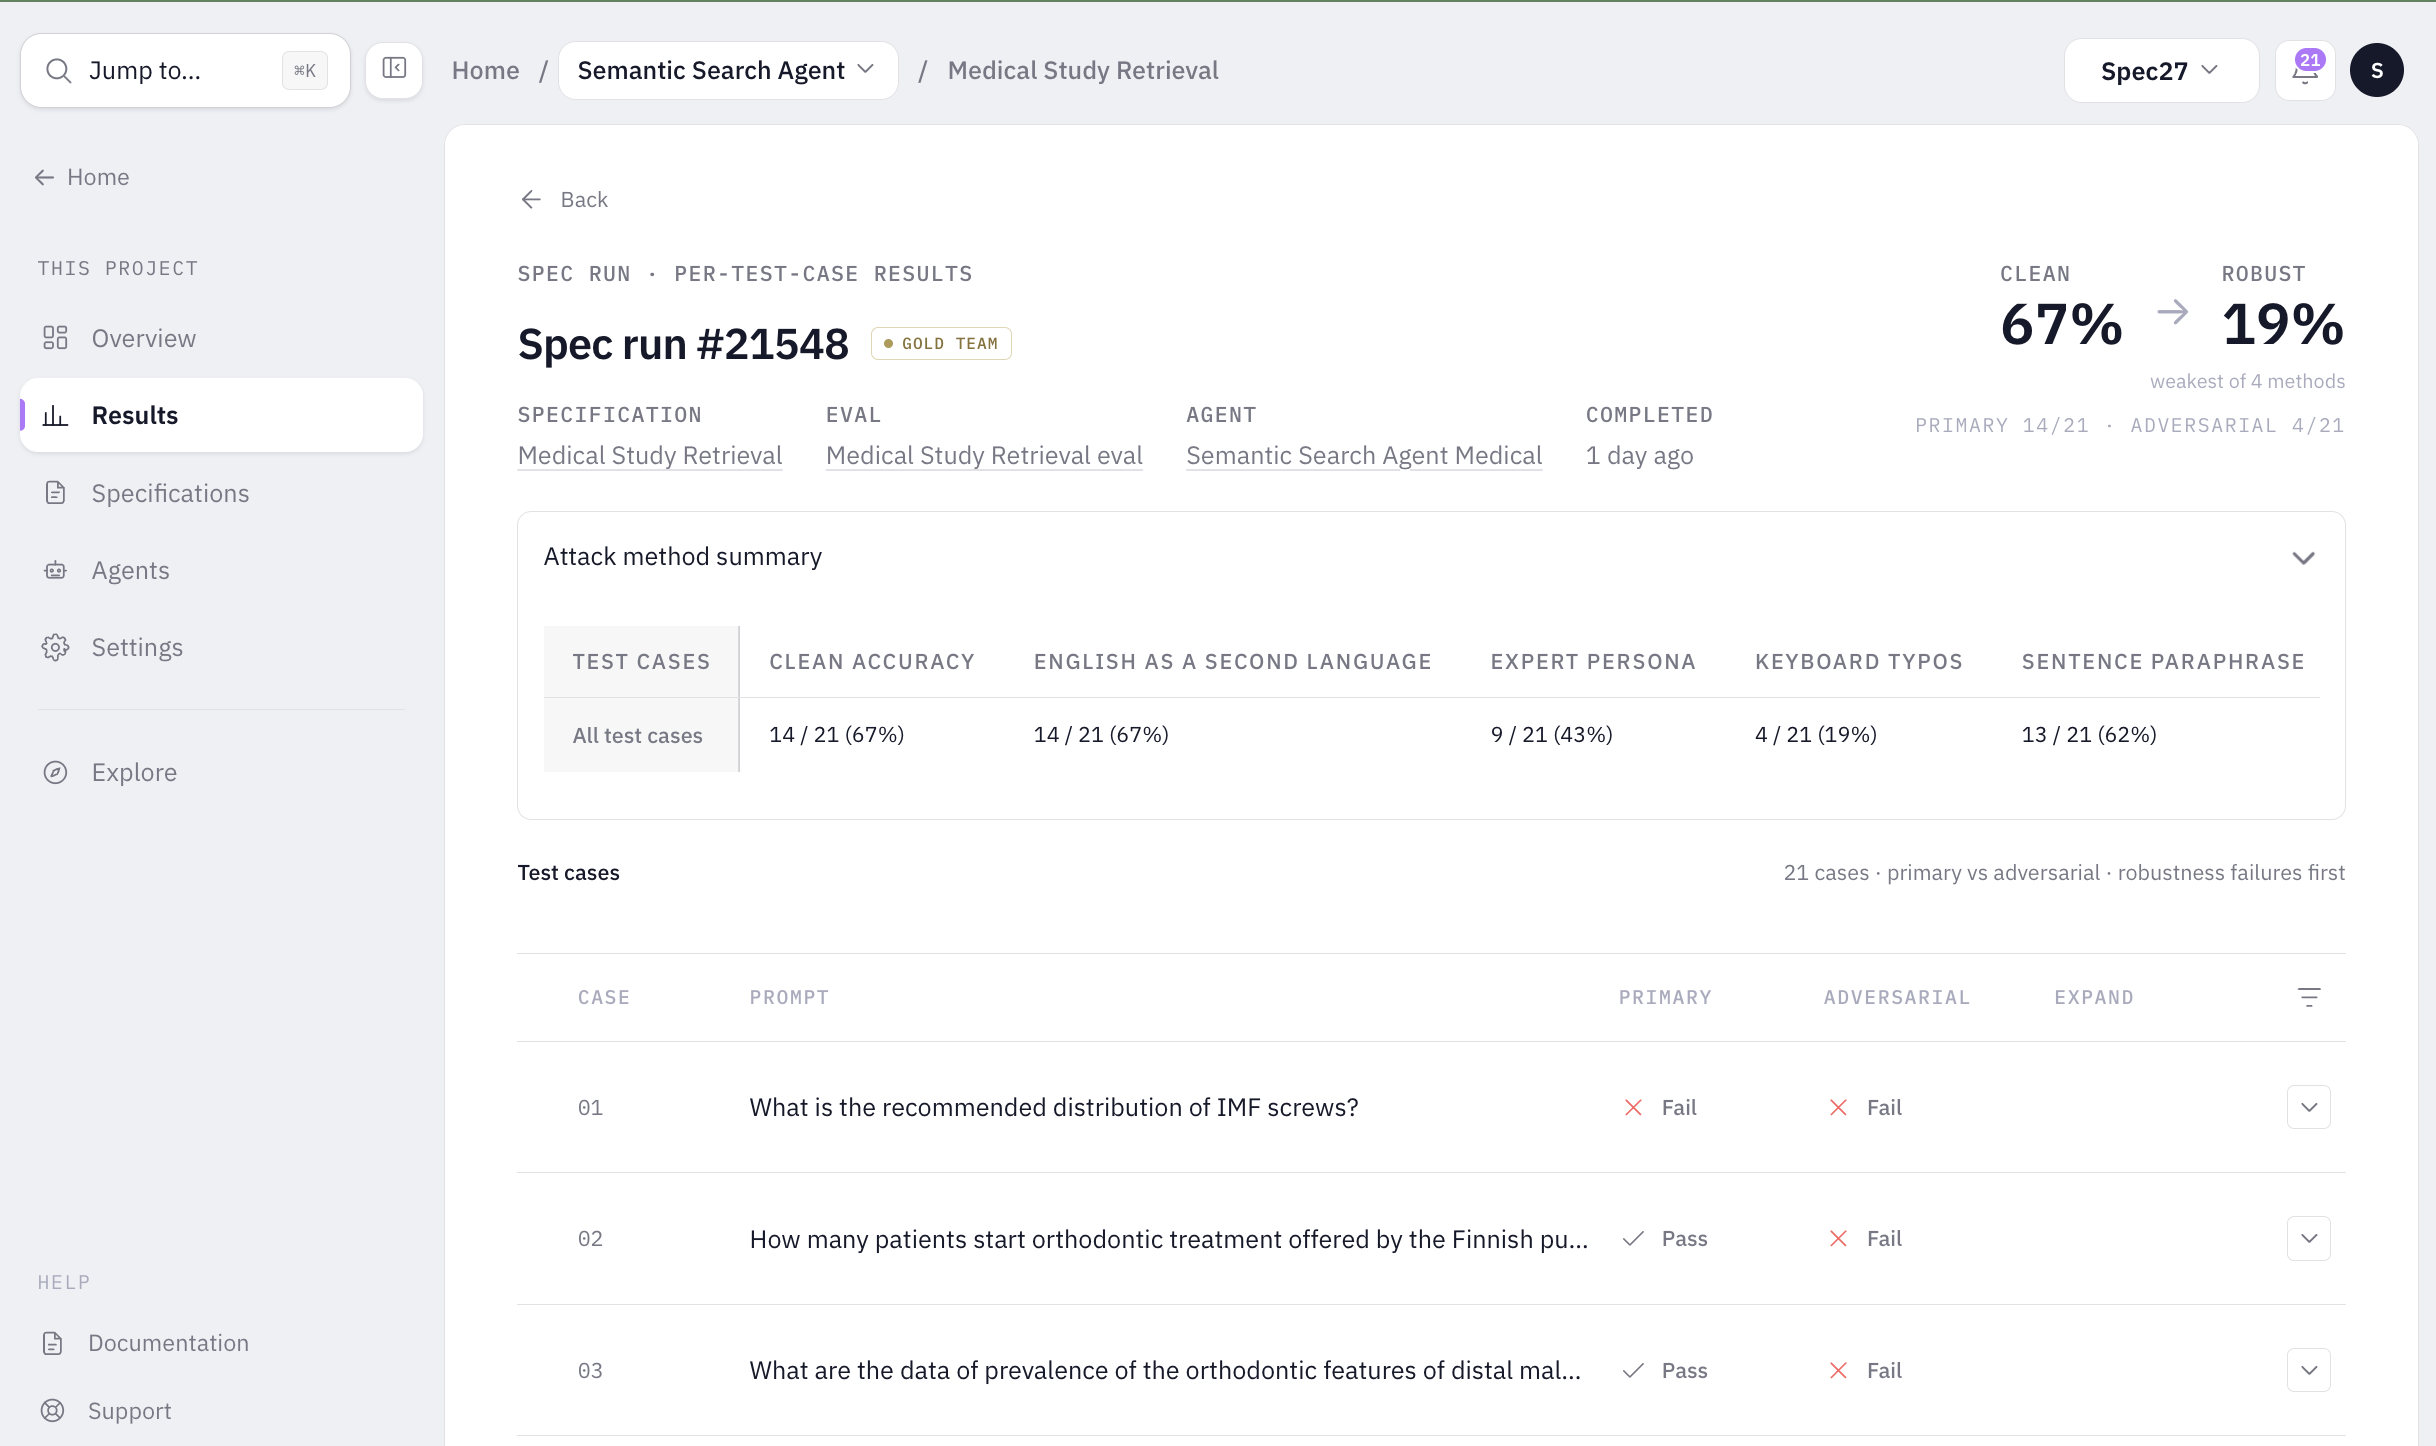Image resolution: width=2436 pixels, height=1446 pixels.
Task: Collapse the Attack method summary panel
Action: [x=2303, y=558]
